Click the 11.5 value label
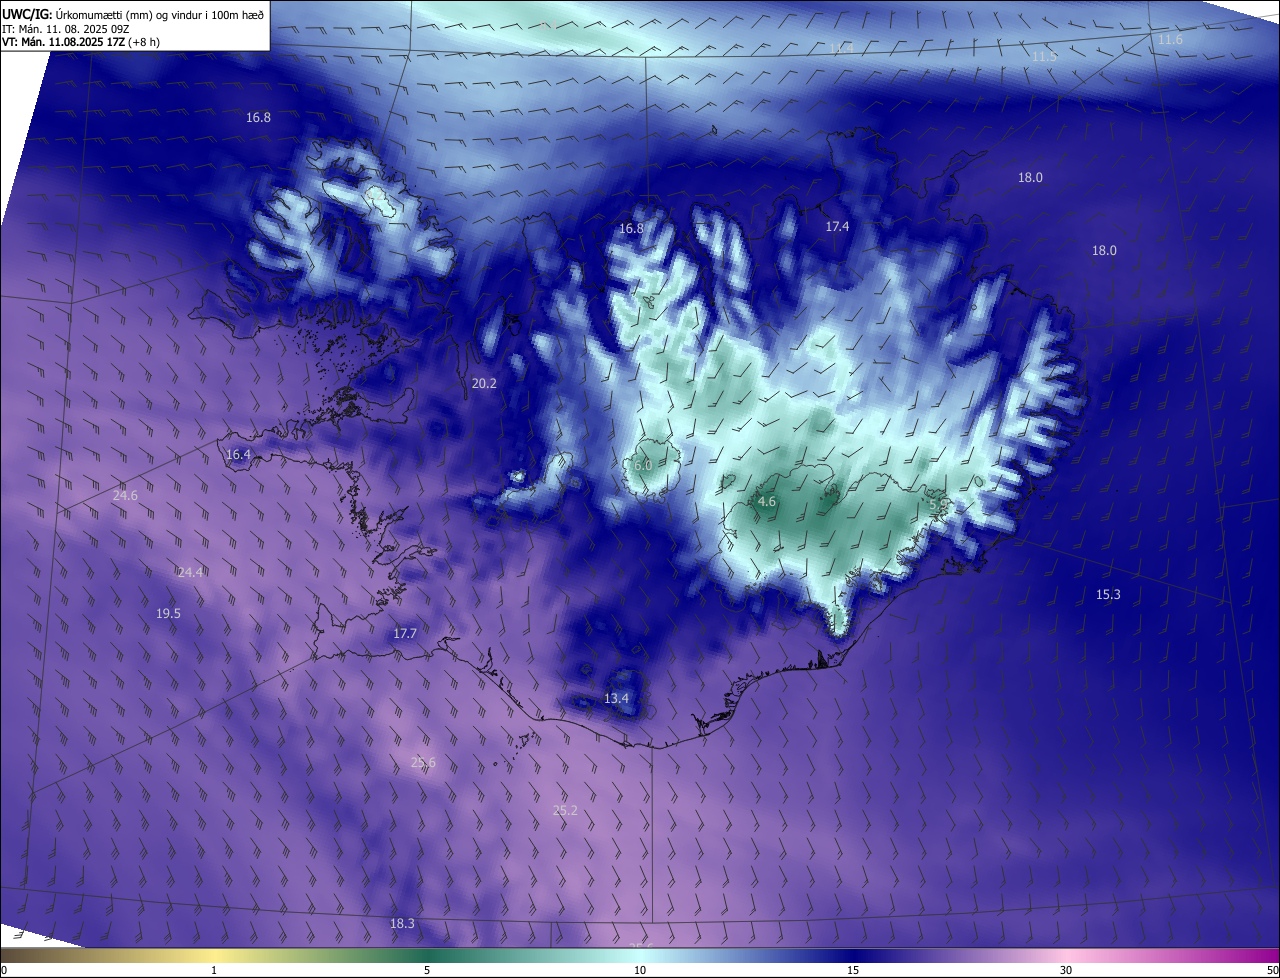 coord(1044,57)
